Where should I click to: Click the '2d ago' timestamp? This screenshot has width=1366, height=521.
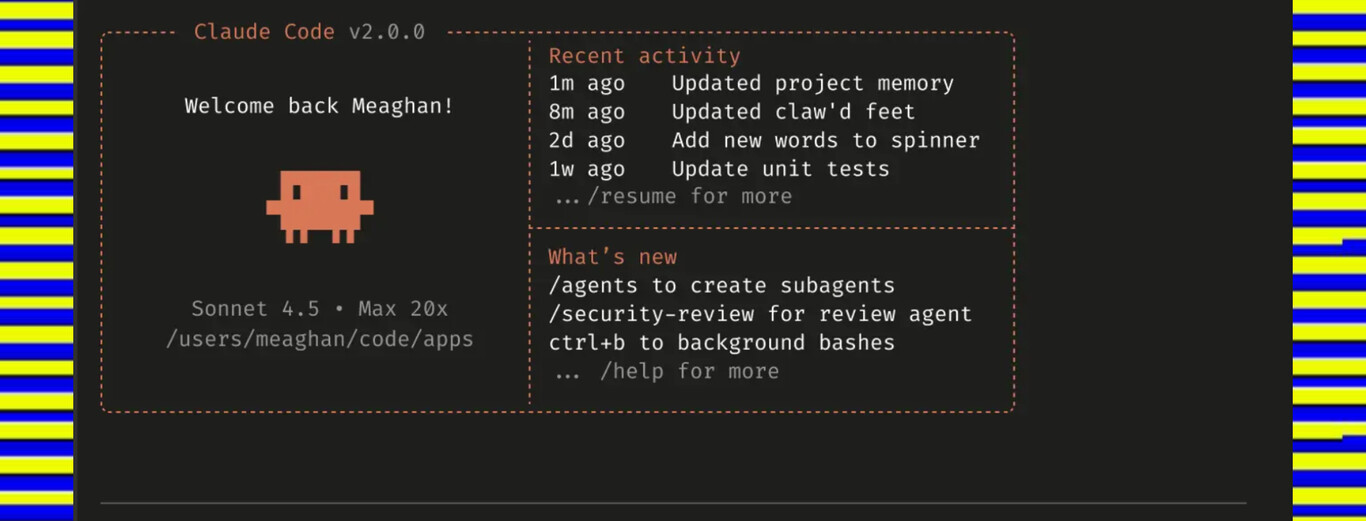[x=587, y=140]
